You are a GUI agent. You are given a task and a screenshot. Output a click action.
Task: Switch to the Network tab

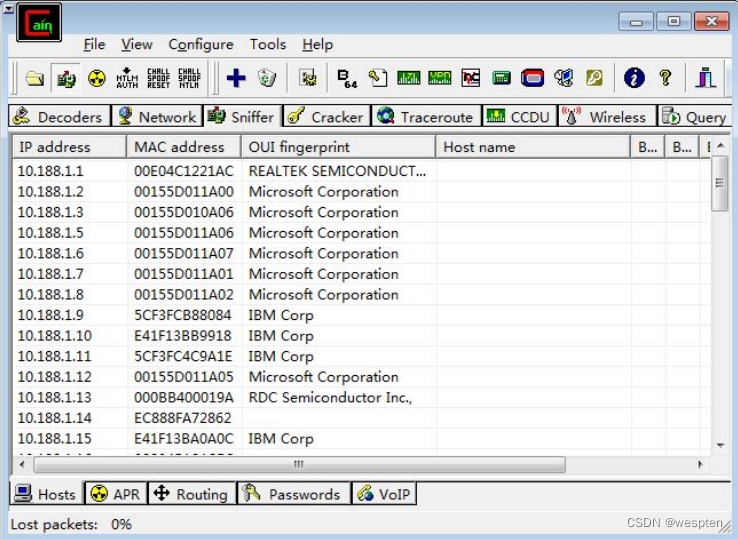click(x=158, y=116)
